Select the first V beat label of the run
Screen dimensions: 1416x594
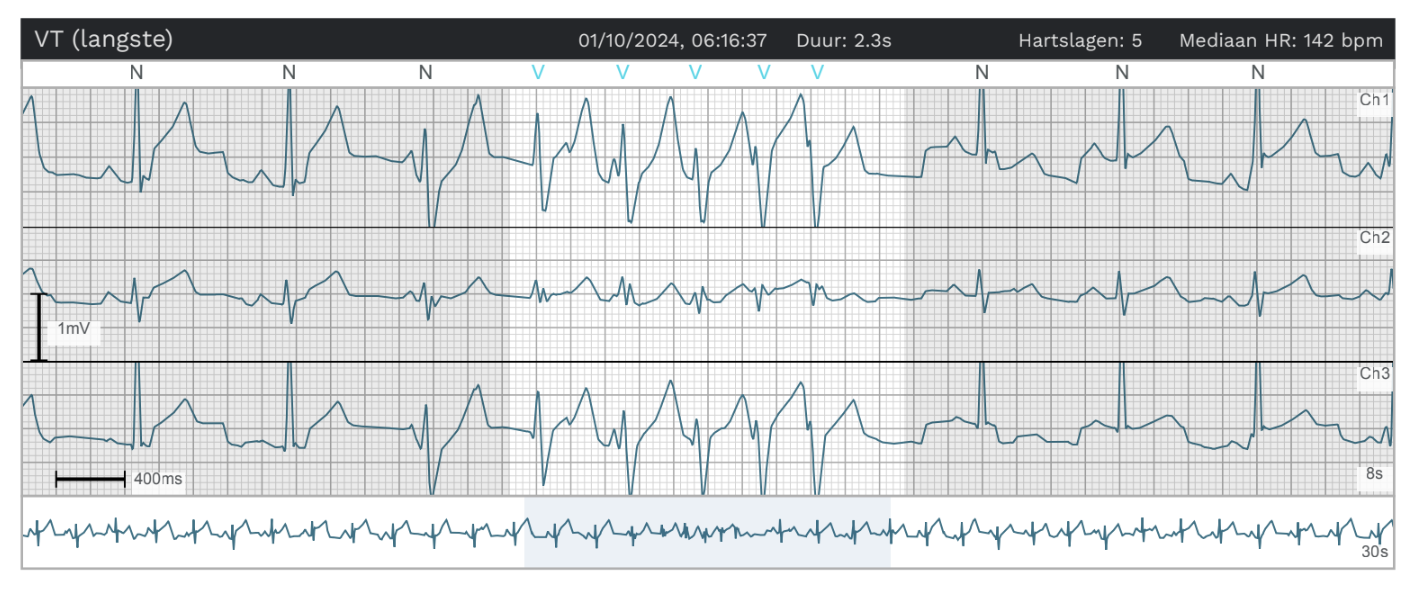[538, 72]
